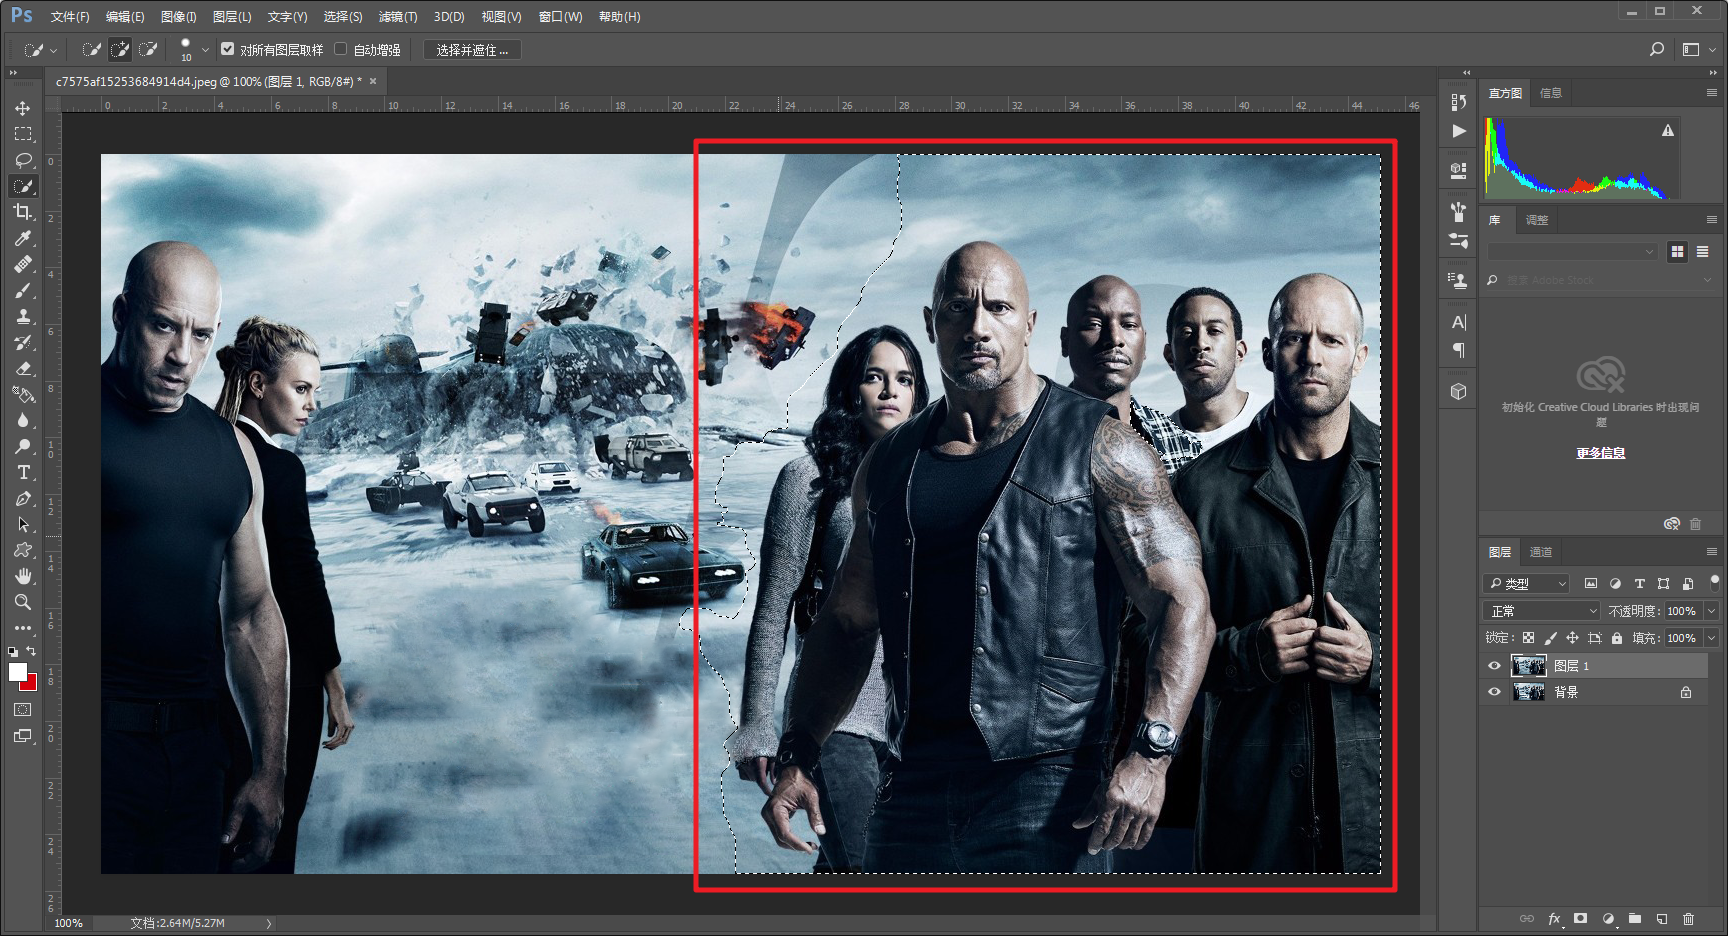
Task: Select the Lasso tool
Action: coord(23,160)
